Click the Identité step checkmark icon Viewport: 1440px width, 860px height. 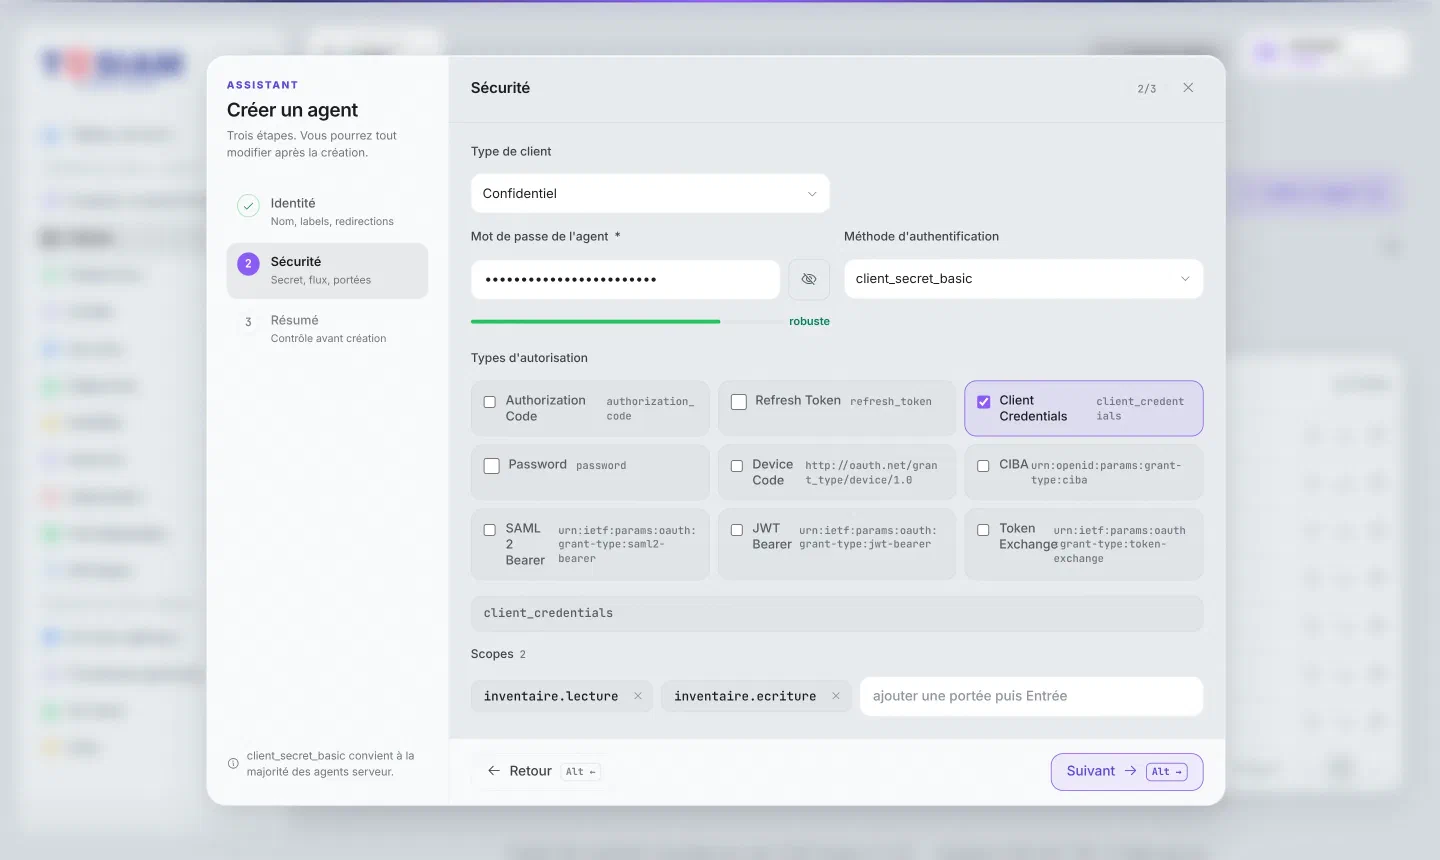(248, 206)
